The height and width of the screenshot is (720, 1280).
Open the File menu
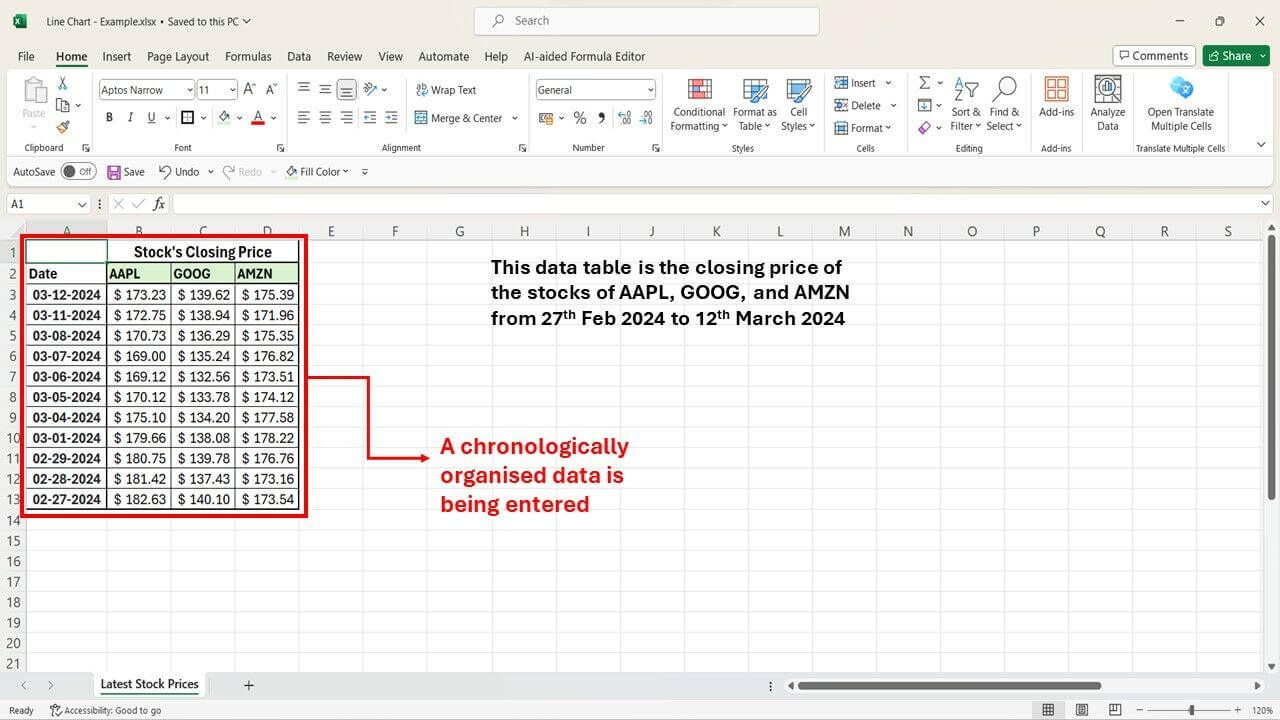[x=26, y=57]
